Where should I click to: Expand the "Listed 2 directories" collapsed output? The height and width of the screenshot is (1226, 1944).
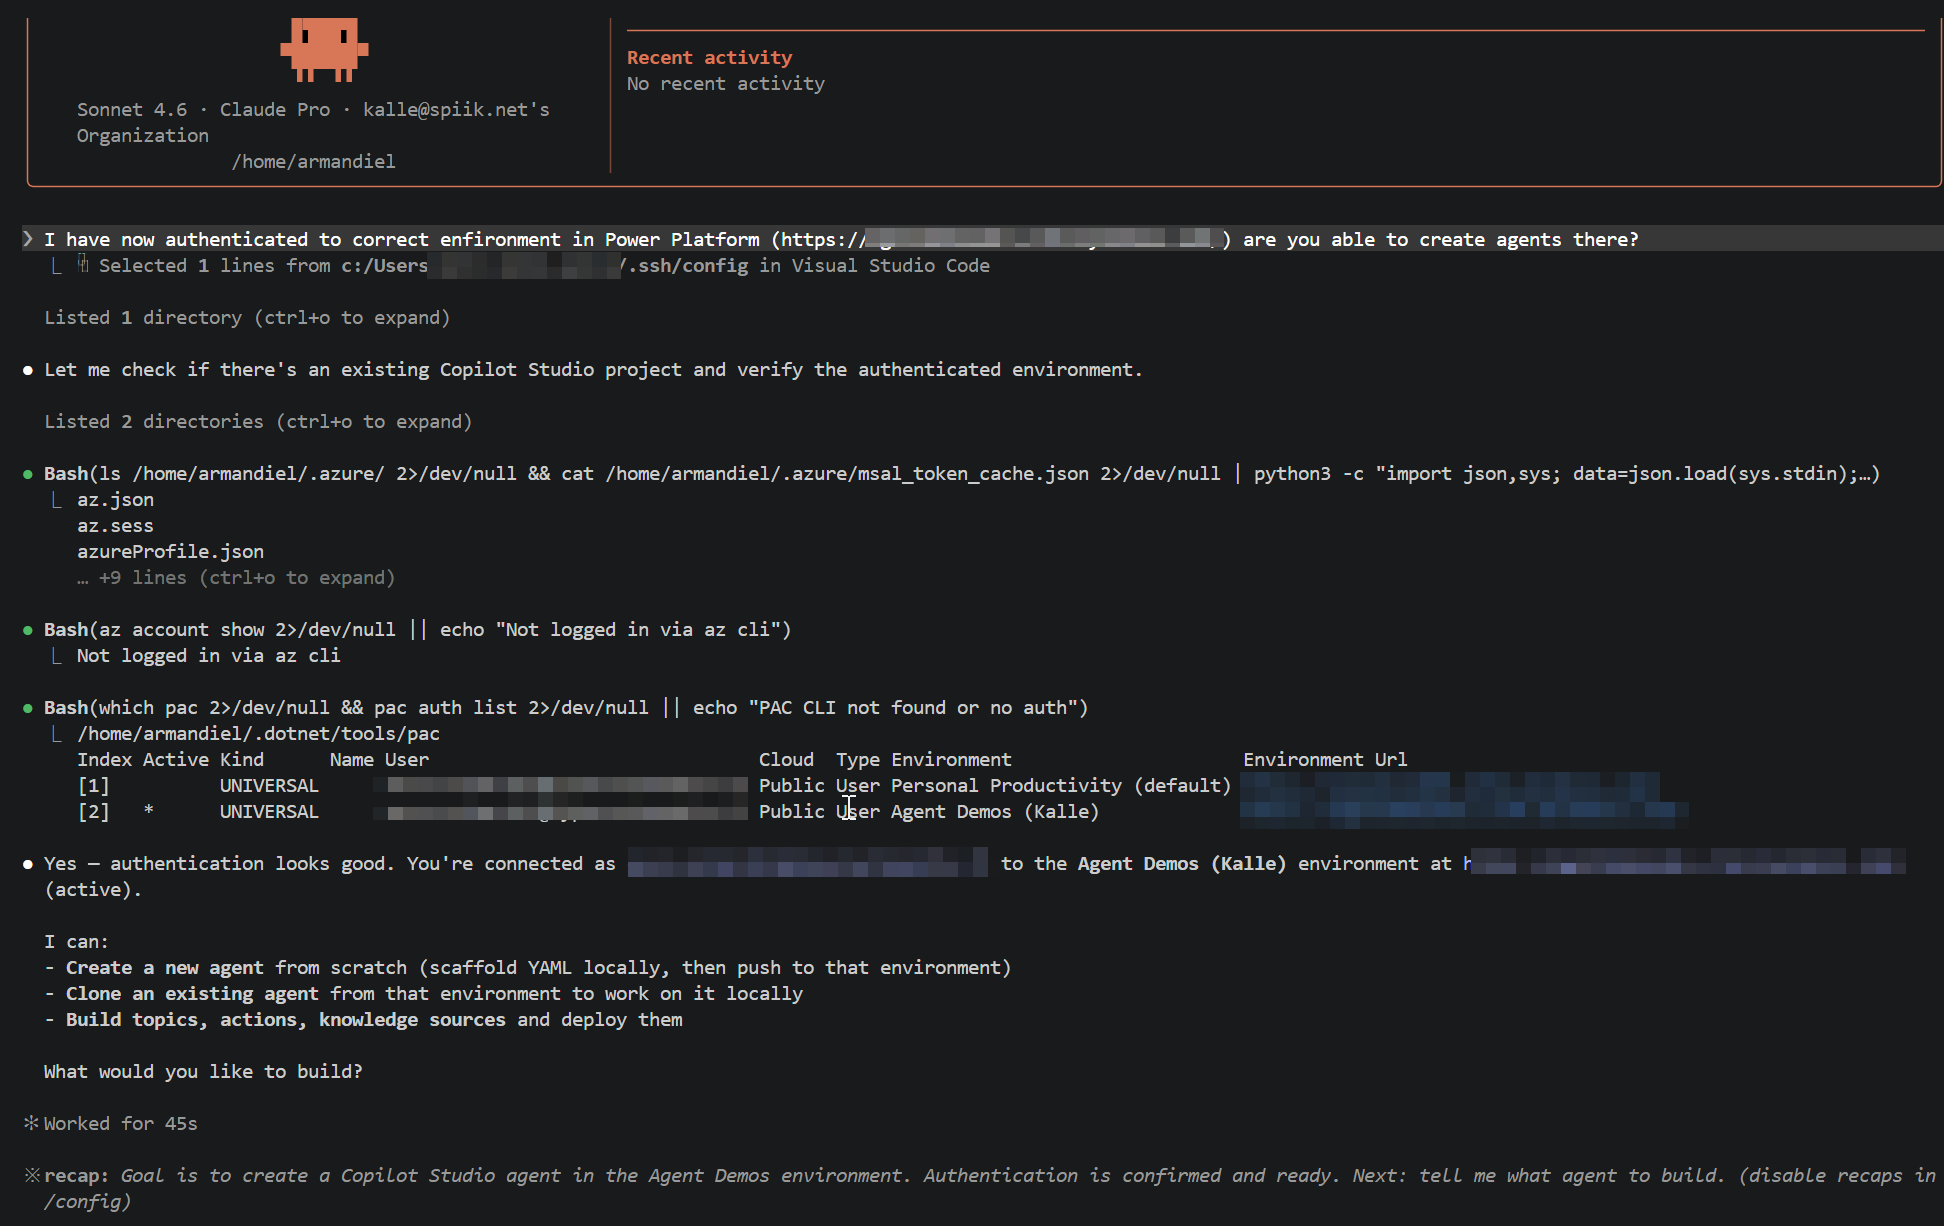pos(257,421)
